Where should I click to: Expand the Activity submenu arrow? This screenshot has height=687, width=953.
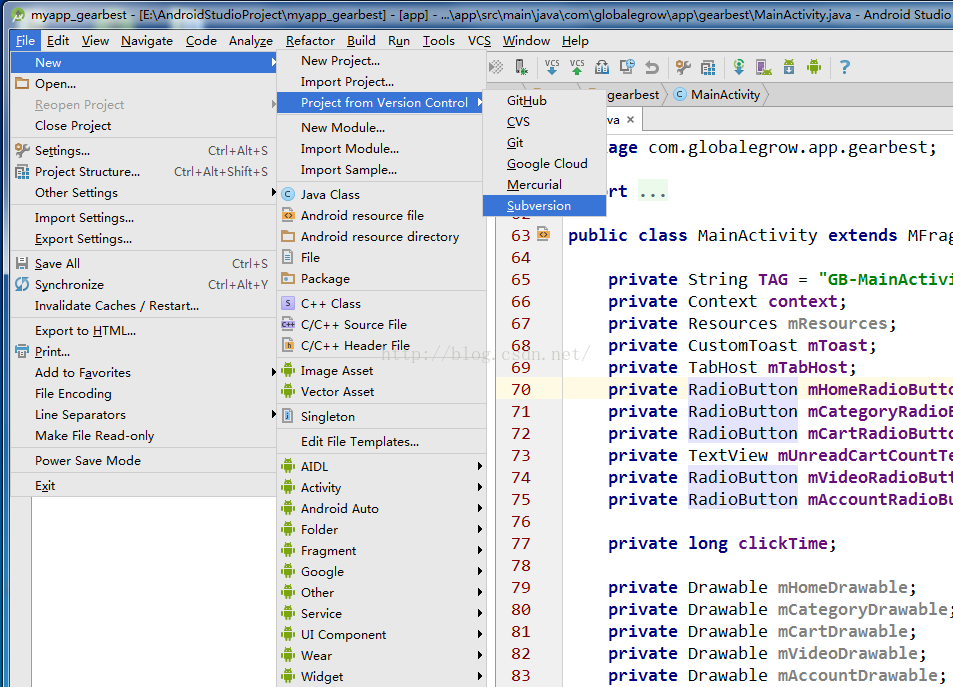[x=480, y=487]
